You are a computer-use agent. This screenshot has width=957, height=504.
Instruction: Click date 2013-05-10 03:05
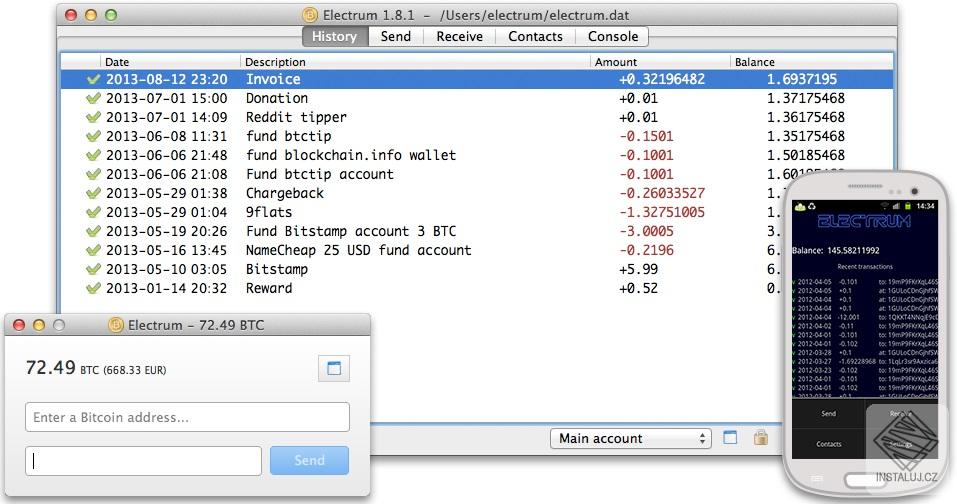[x=167, y=269]
